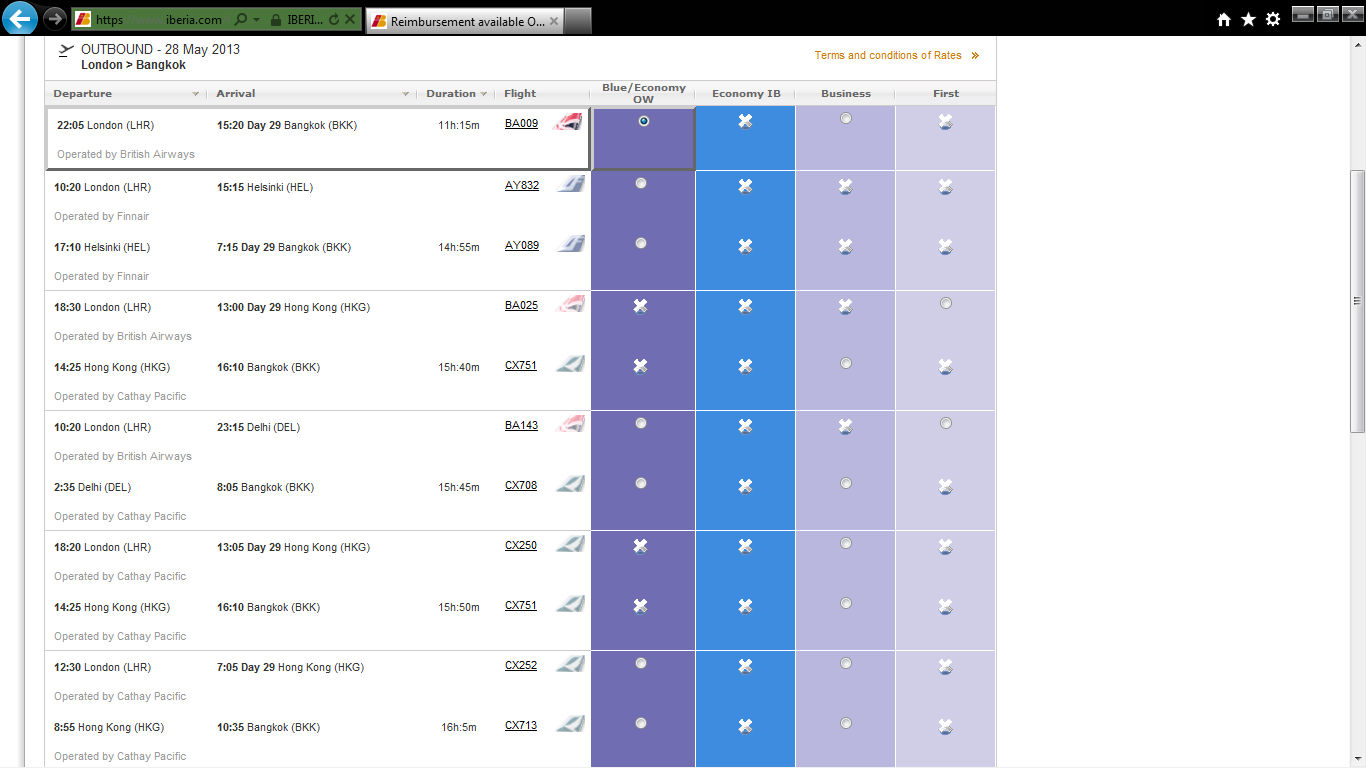Click Cathay Pacific logo beside flight CX708
Viewport: 1366px width, 768px height.
tap(571, 484)
